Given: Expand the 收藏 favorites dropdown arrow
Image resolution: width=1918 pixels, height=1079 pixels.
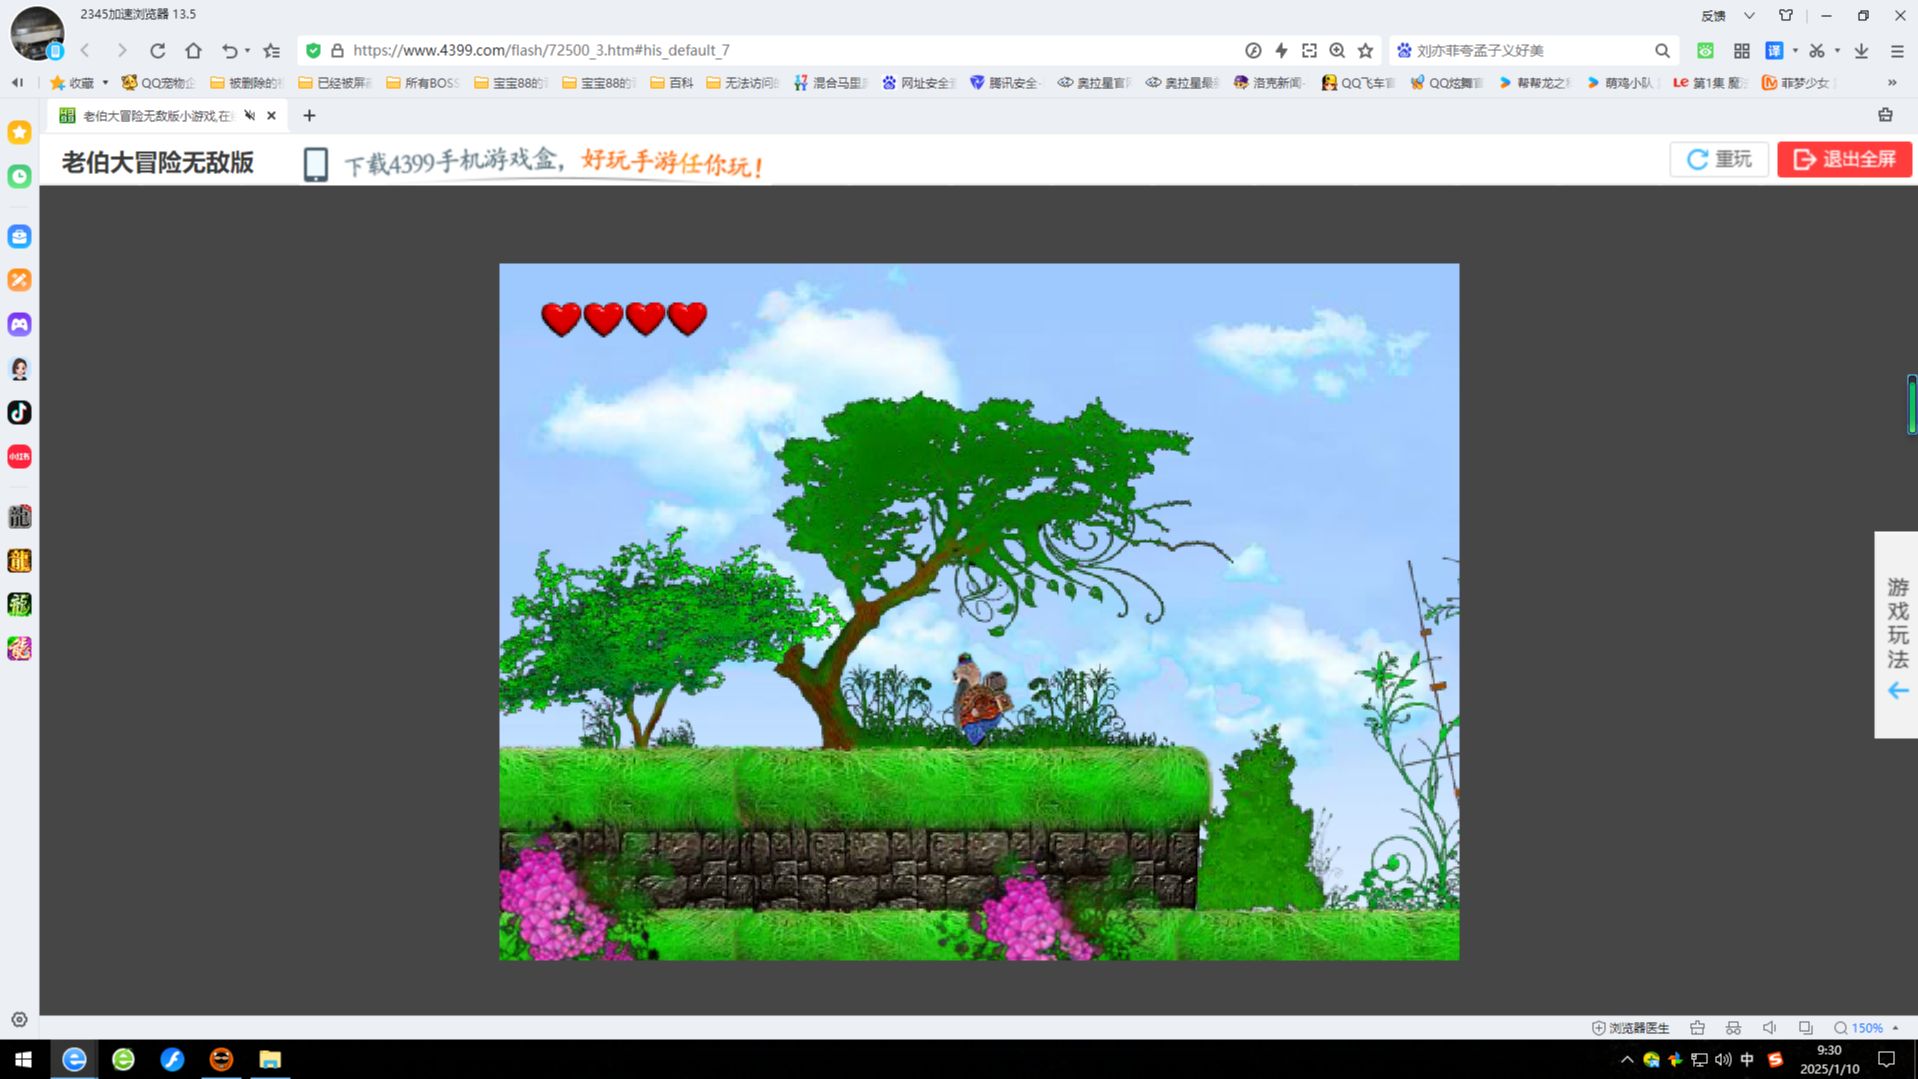Looking at the screenshot, I should [x=105, y=83].
